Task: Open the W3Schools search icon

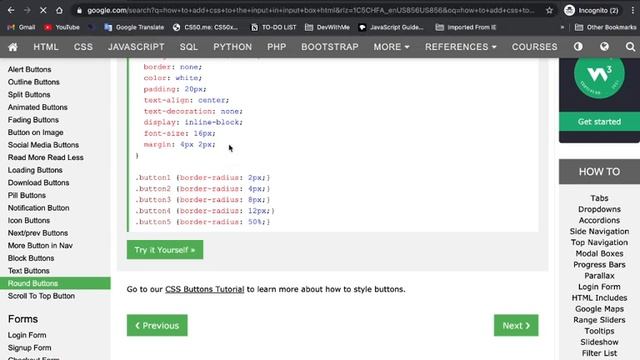Action: [630, 47]
